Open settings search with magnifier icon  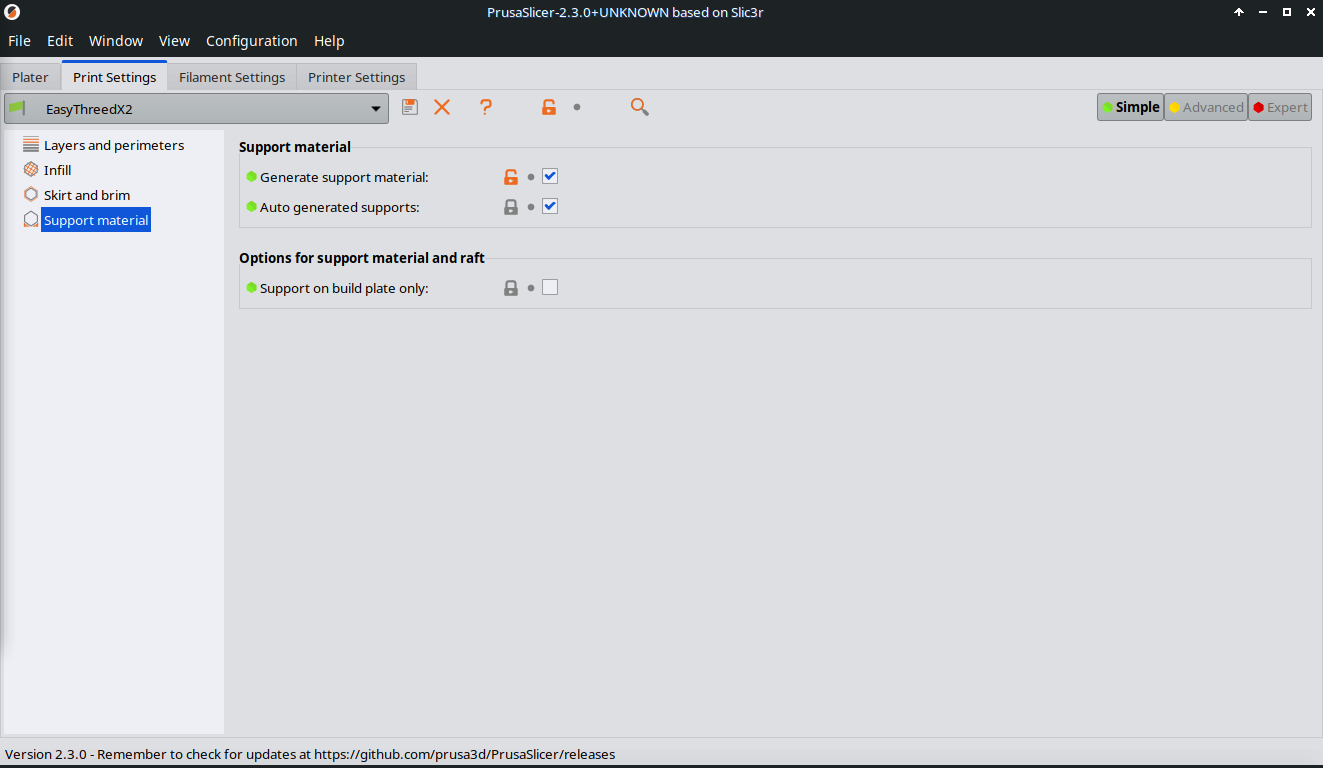coord(640,107)
